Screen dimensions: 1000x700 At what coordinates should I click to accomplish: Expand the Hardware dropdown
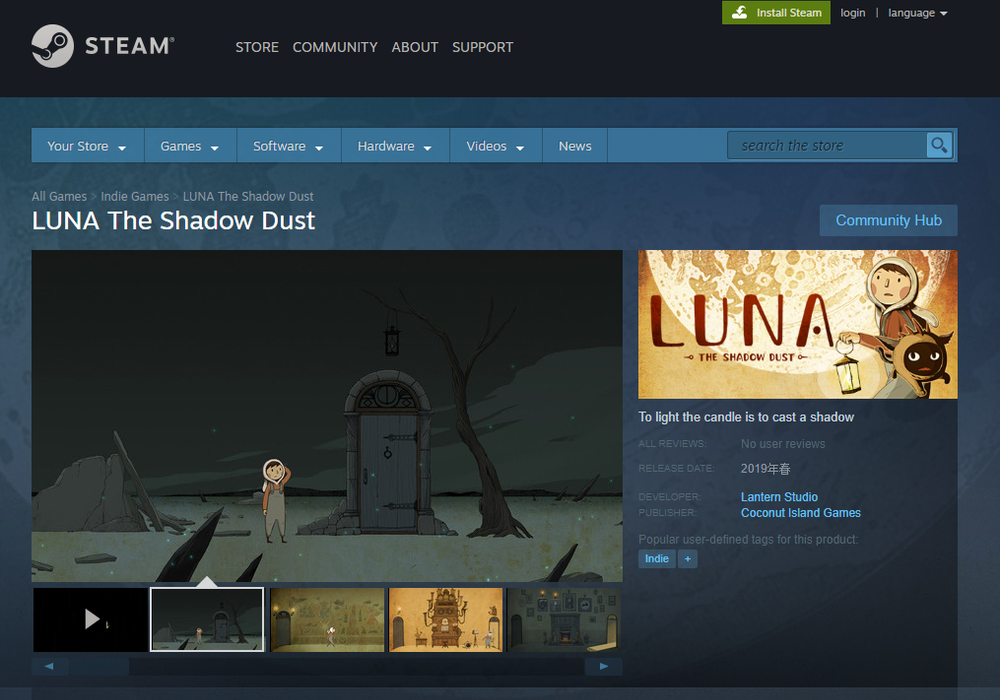(395, 146)
